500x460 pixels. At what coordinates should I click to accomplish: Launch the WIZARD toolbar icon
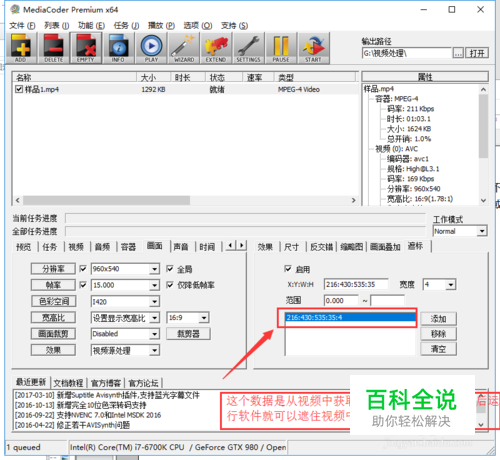[x=184, y=48]
